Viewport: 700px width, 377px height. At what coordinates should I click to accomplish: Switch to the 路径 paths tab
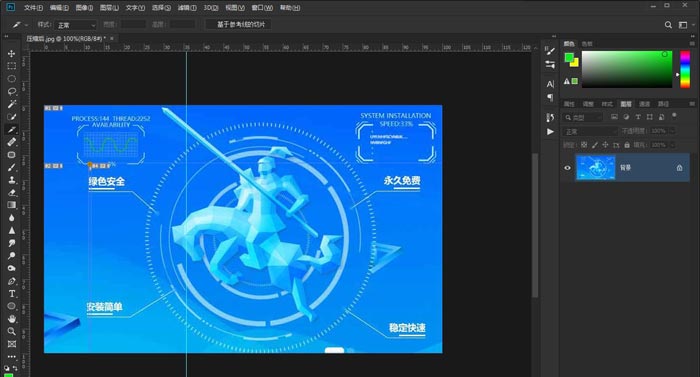pos(663,104)
